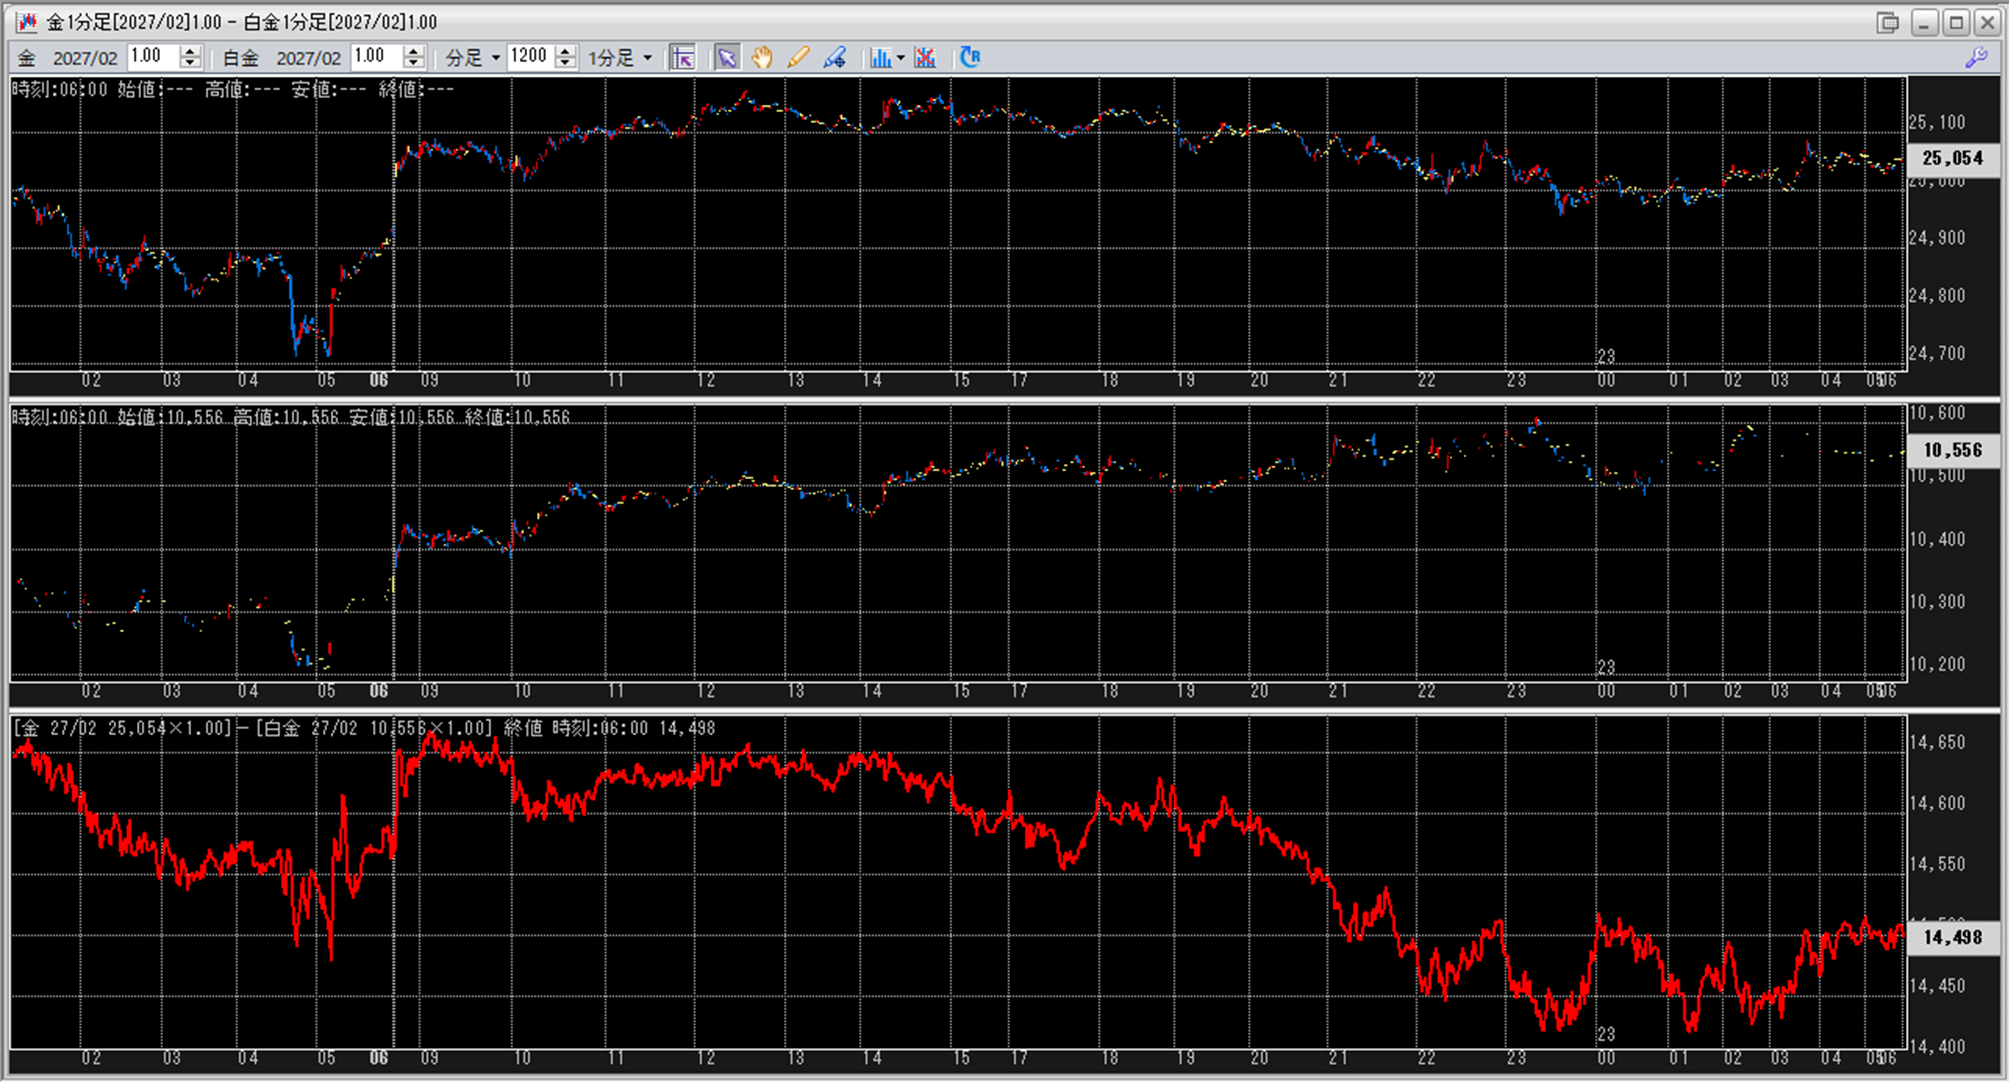Toggle the crosshair scale cursor button
The width and height of the screenshot is (2009, 1083).
683,58
